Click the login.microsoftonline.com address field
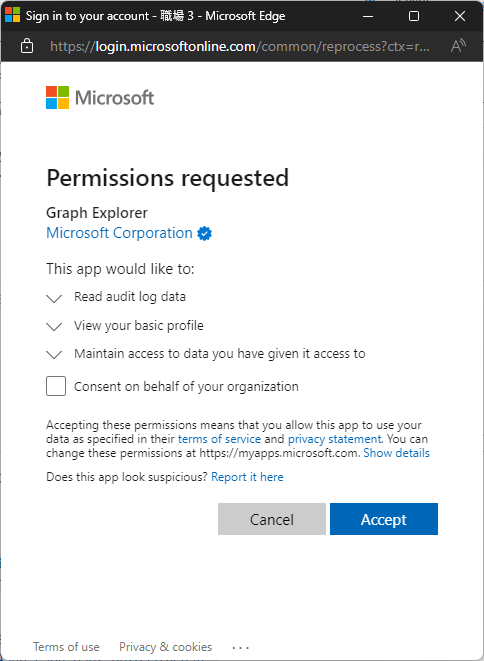The height and width of the screenshot is (661, 484). coord(240,46)
